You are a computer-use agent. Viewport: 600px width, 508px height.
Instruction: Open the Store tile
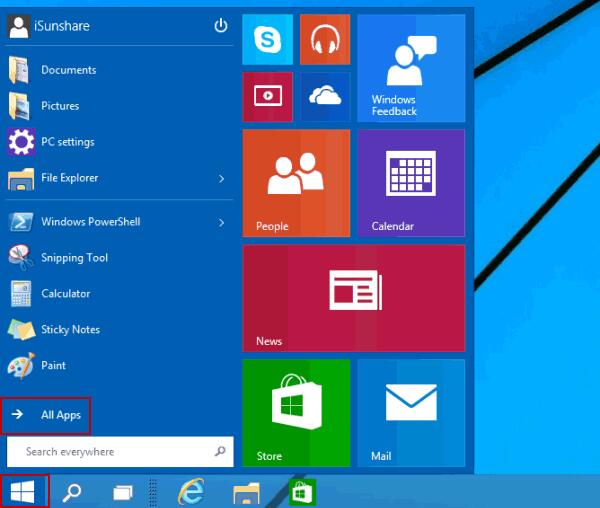pos(296,413)
